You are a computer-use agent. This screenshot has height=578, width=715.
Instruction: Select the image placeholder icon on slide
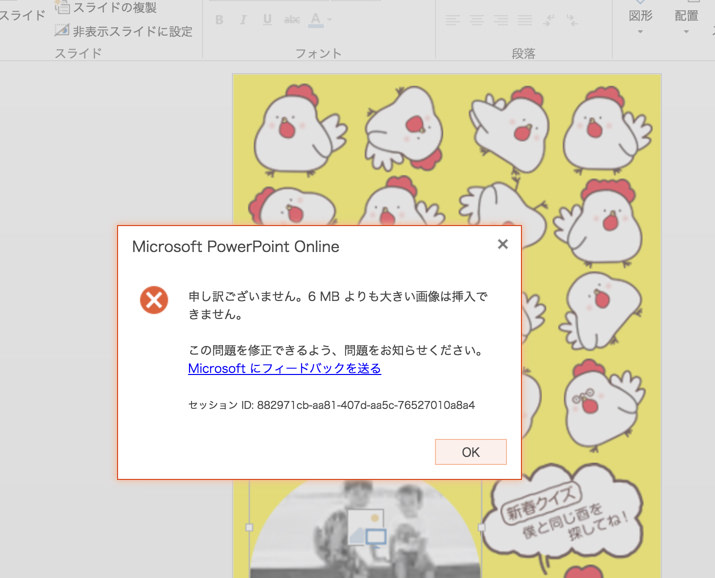coord(365,527)
